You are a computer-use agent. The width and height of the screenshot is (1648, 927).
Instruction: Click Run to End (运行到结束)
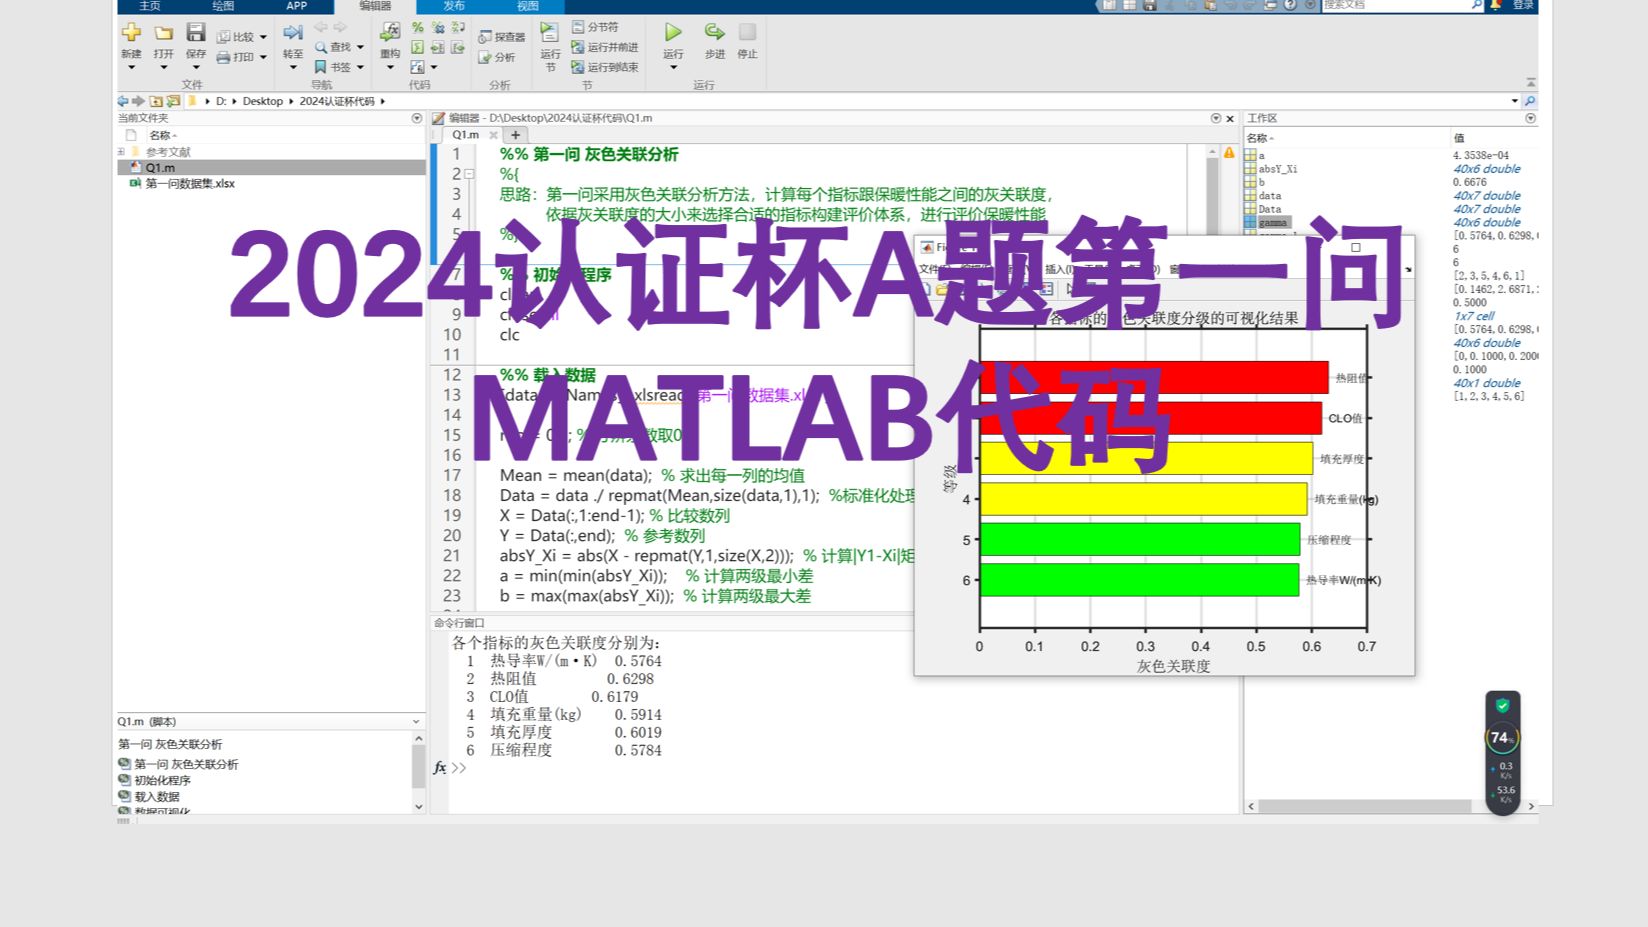click(x=605, y=67)
